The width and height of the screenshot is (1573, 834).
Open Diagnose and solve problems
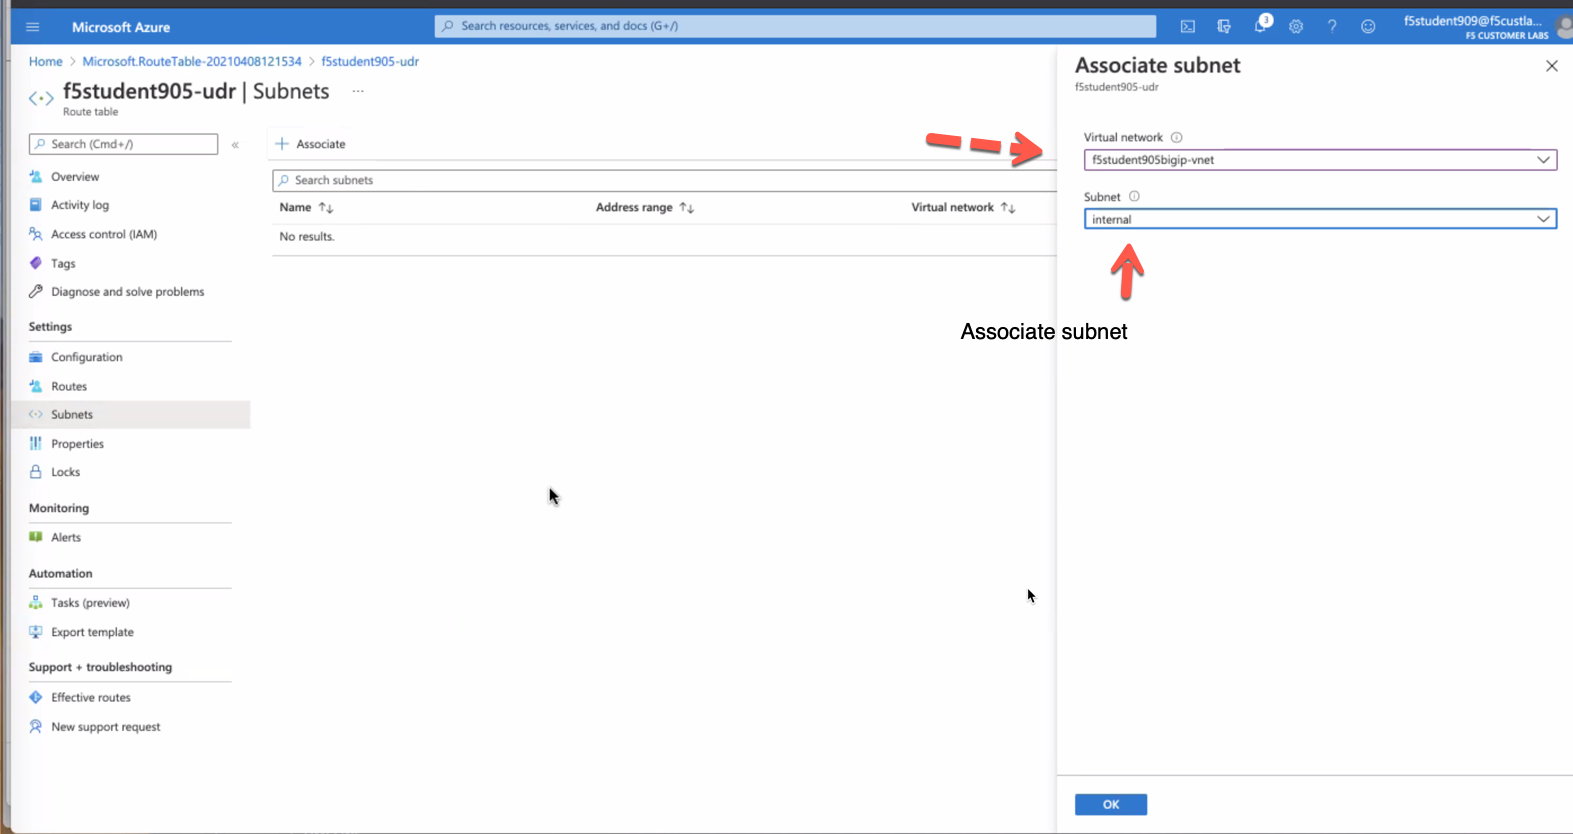[127, 292]
